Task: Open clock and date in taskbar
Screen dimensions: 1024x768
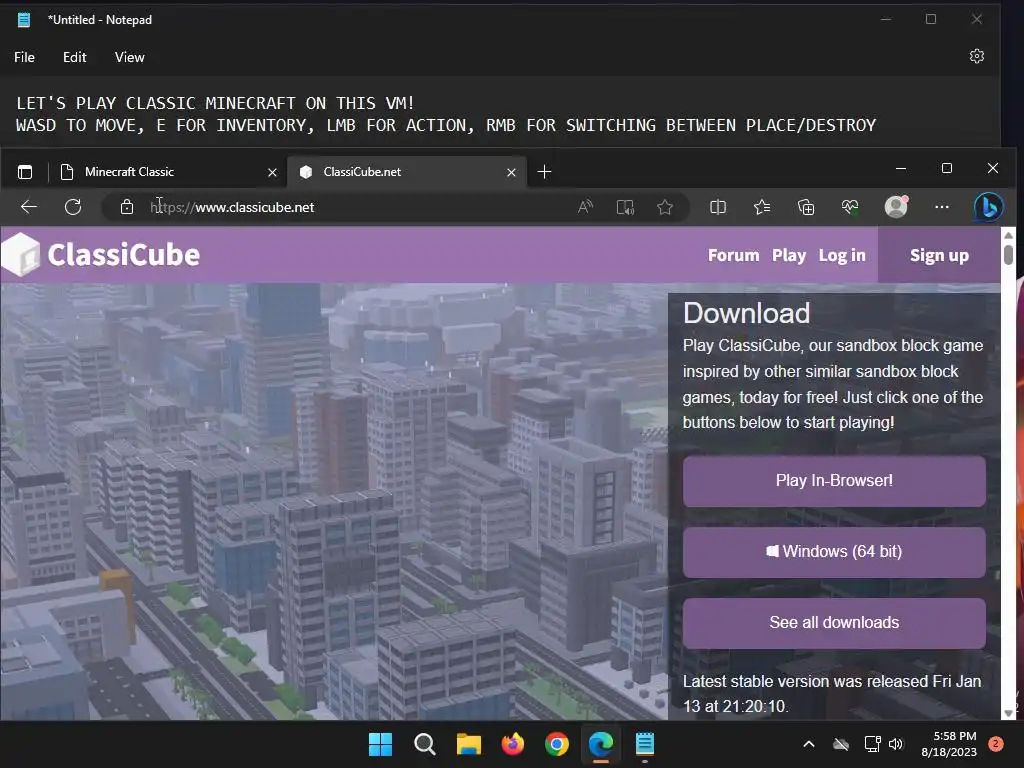Action: (x=949, y=744)
